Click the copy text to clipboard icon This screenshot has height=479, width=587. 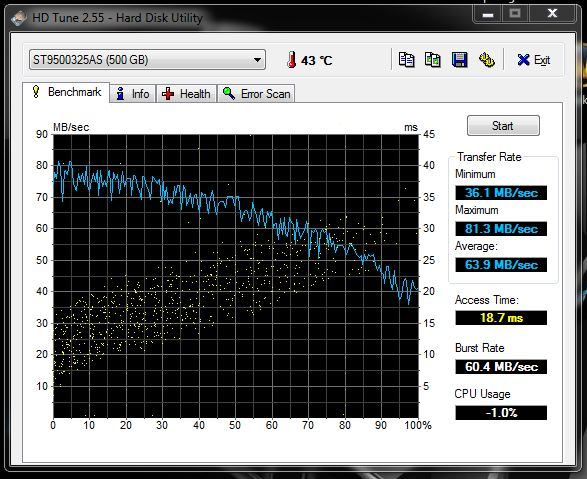[406, 60]
